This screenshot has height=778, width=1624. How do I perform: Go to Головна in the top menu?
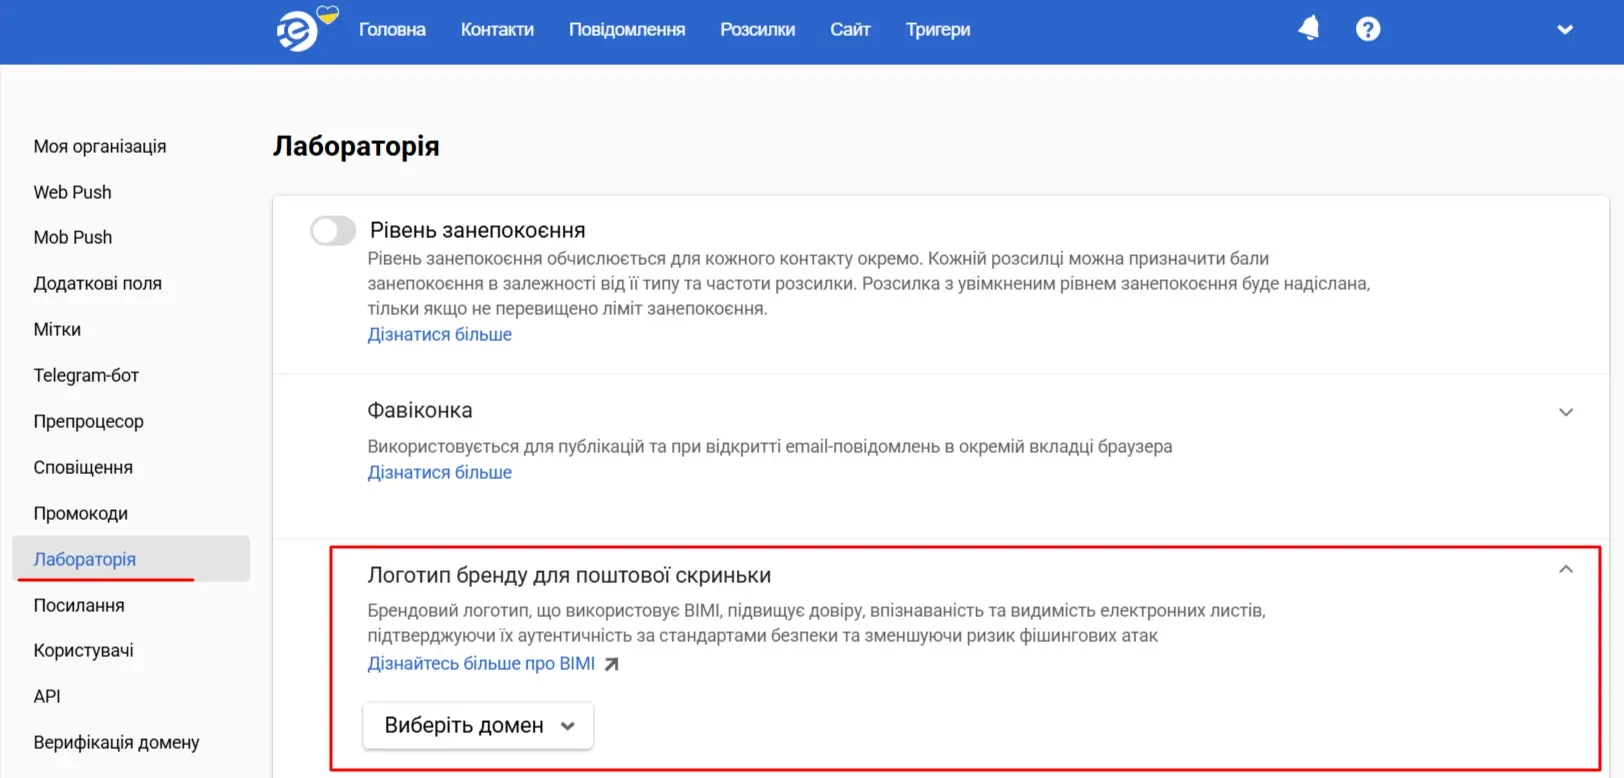(x=392, y=30)
